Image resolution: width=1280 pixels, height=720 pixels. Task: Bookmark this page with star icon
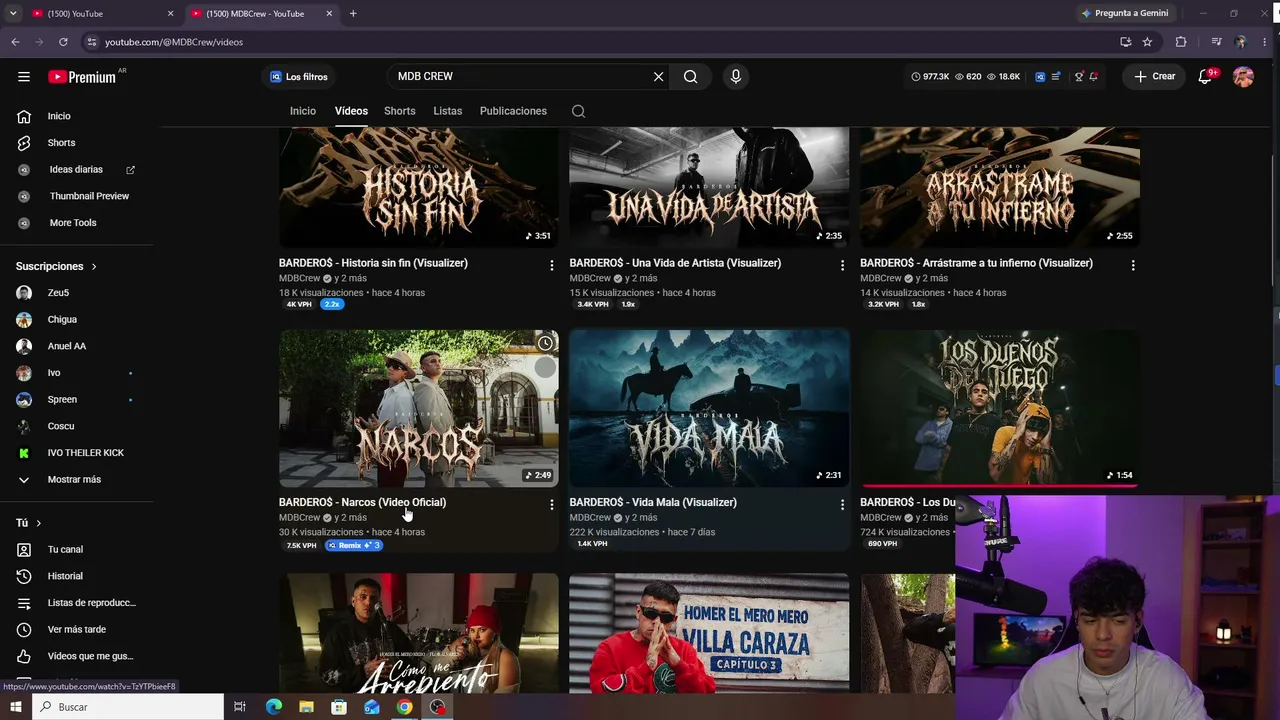[1147, 42]
